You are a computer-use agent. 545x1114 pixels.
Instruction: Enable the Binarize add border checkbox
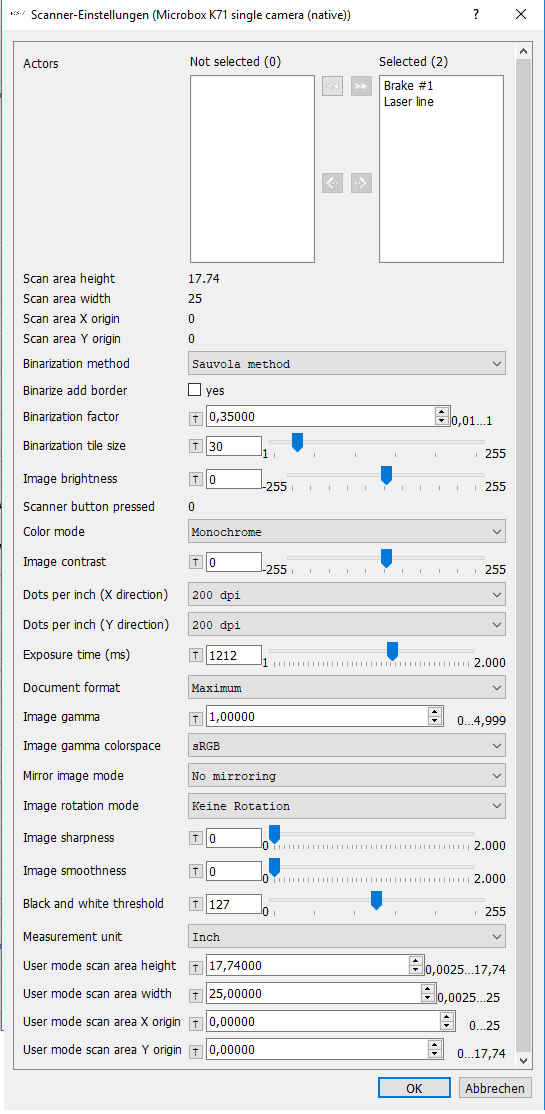click(x=194, y=390)
